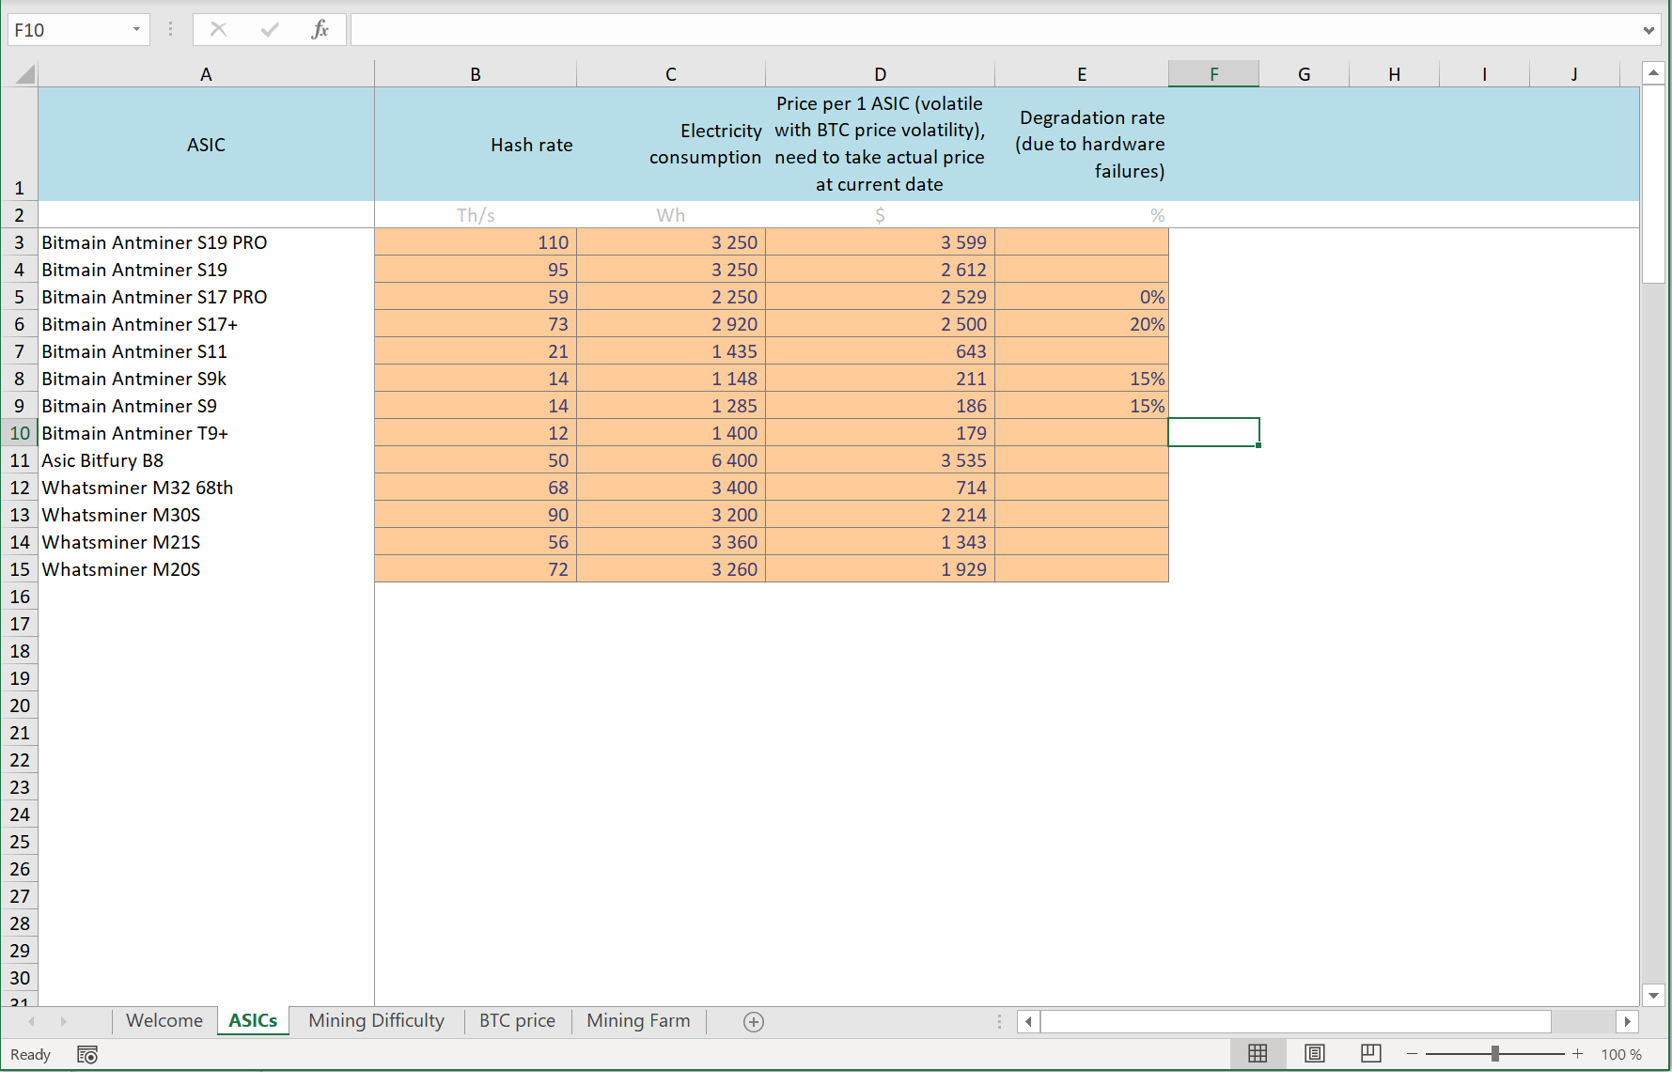Select column D header
This screenshot has height=1072, width=1672.
880,74
